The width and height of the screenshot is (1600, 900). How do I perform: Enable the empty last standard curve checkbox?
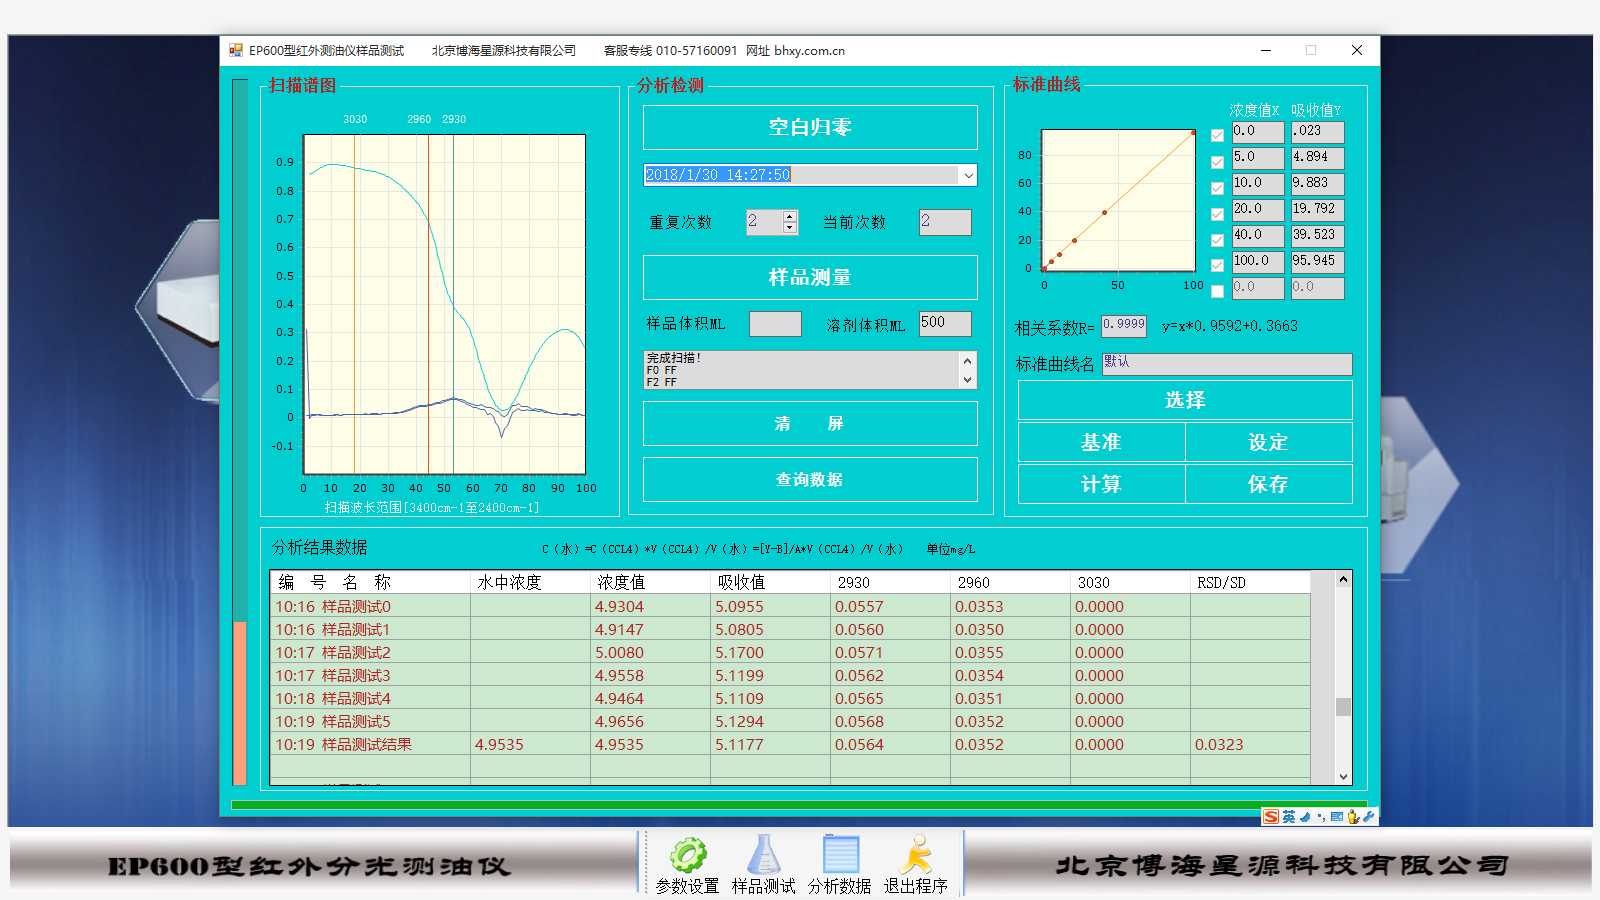tap(1217, 292)
